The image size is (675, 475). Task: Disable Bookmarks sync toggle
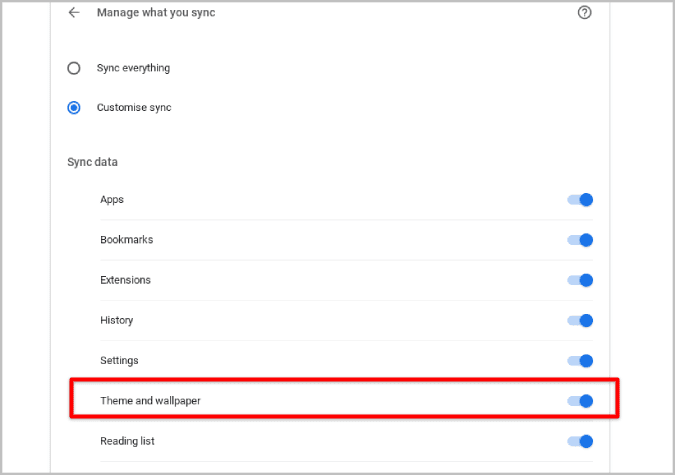pyautogui.click(x=580, y=240)
